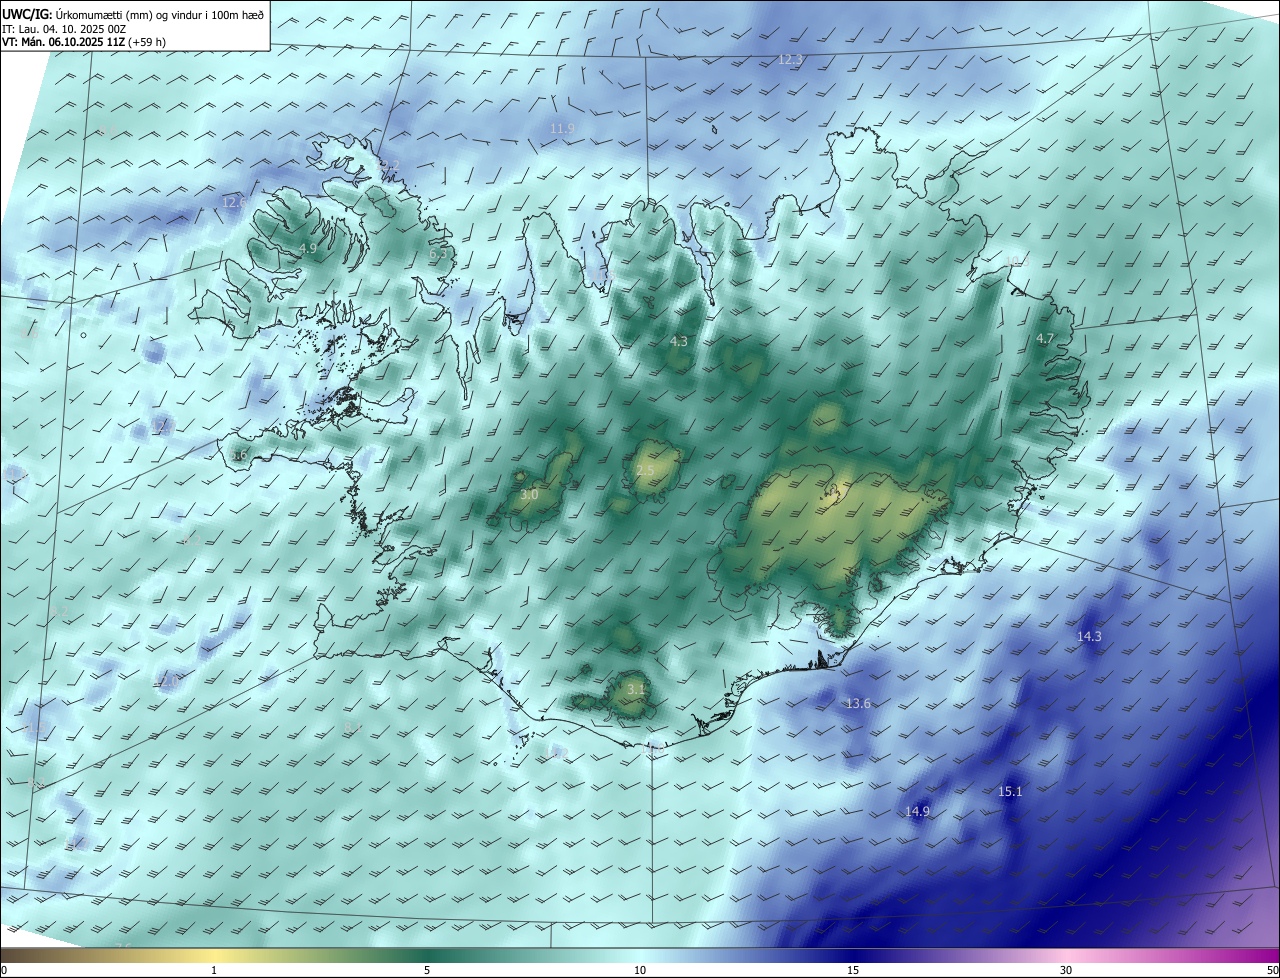This screenshot has height=978, width=1280.
Task: Click the value label "15.1" over the ocean
Action: pyautogui.click(x=1010, y=791)
